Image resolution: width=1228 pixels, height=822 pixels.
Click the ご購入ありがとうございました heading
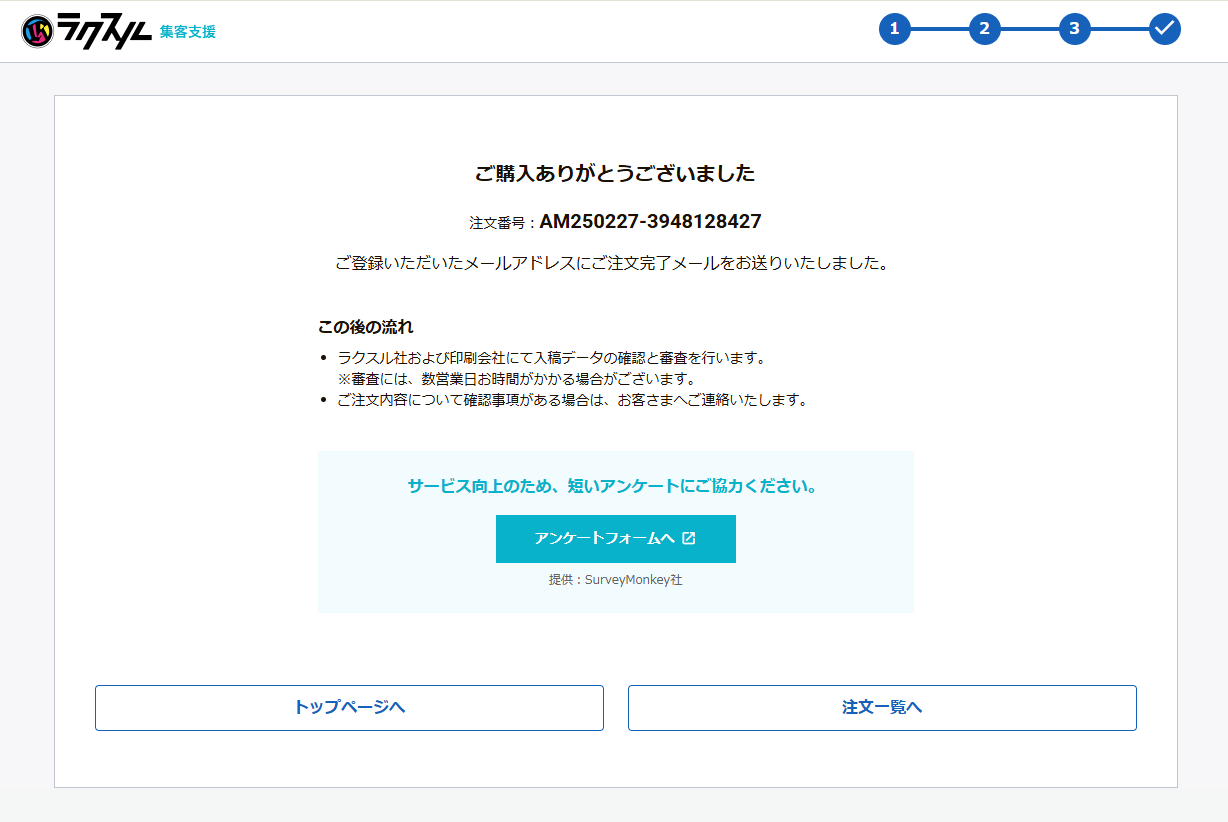pos(614,174)
